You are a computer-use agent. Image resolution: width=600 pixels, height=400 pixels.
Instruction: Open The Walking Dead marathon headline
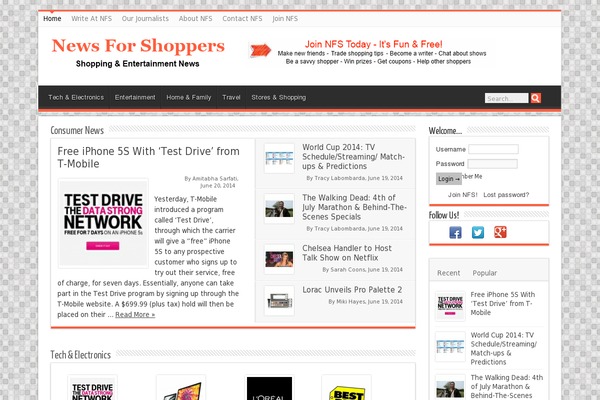click(x=354, y=207)
